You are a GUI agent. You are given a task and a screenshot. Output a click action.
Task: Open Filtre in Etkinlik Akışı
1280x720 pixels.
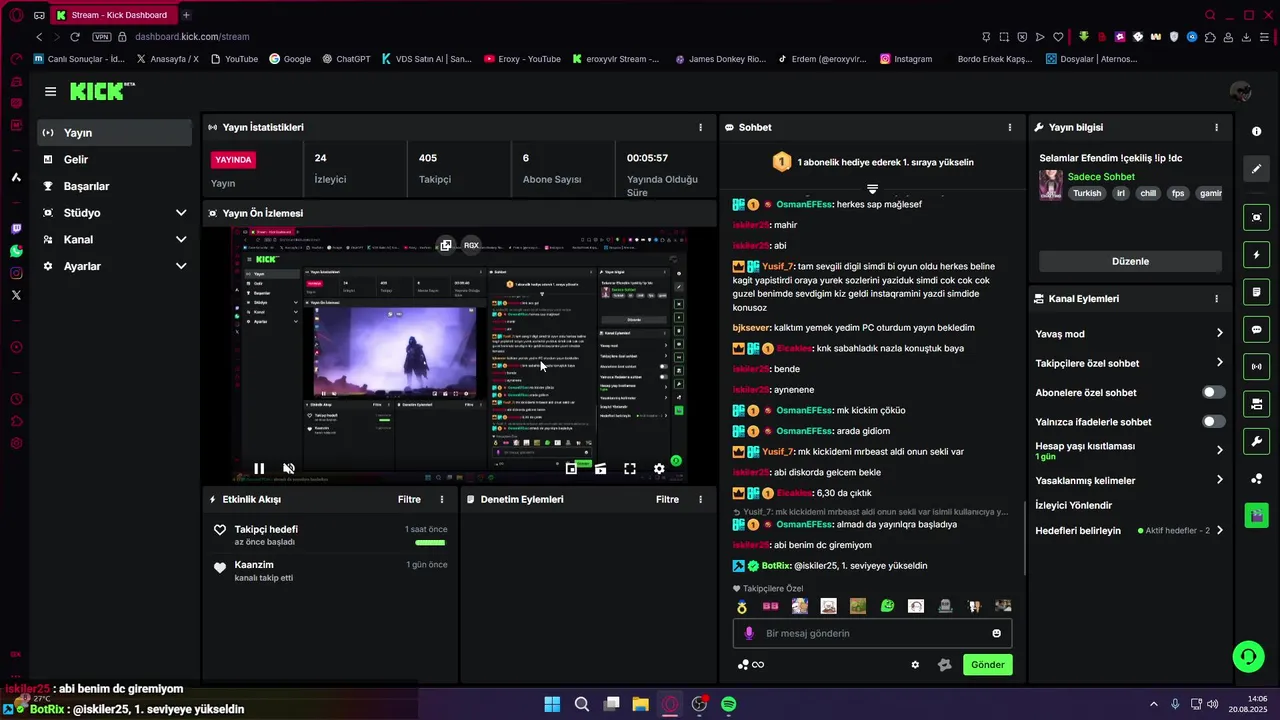click(x=409, y=499)
